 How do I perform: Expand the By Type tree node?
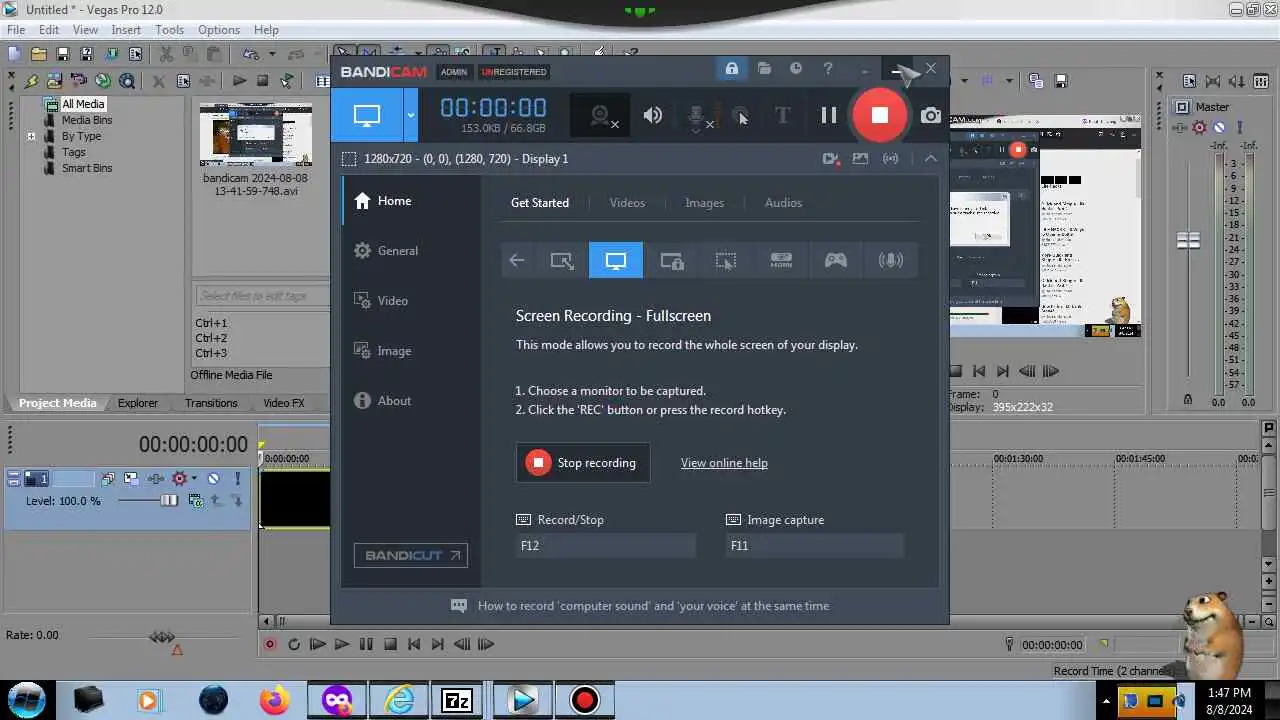tap(31, 136)
